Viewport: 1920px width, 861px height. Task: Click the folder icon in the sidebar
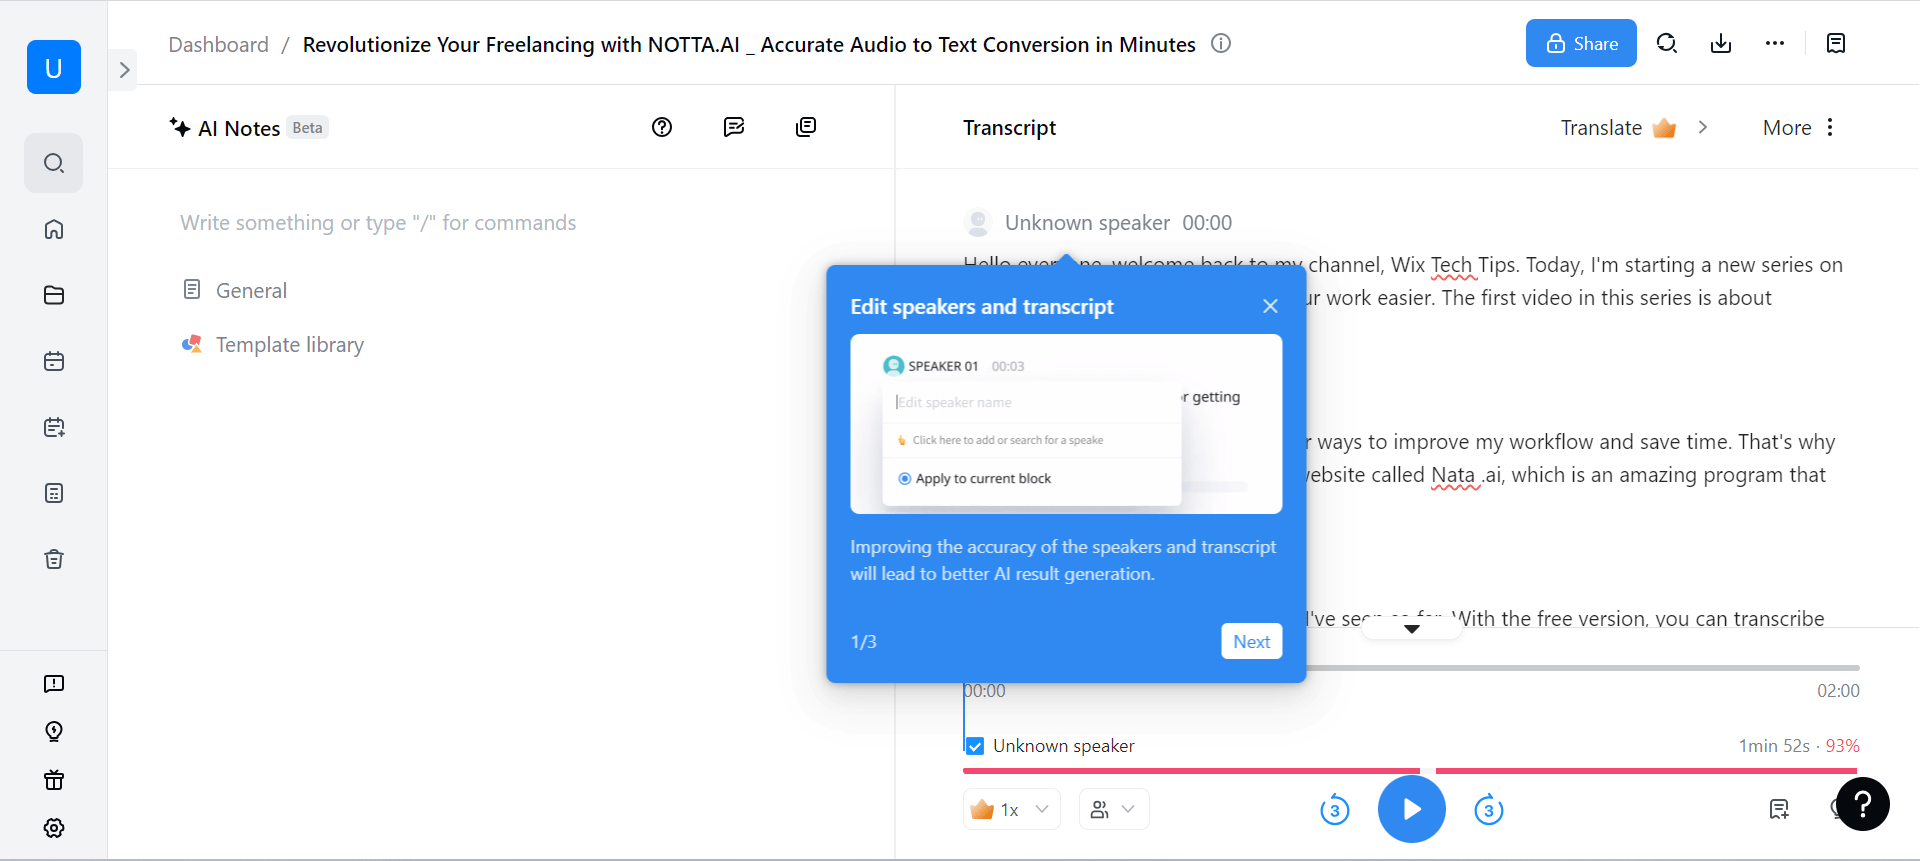pyautogui.click(x=54, y=295)
